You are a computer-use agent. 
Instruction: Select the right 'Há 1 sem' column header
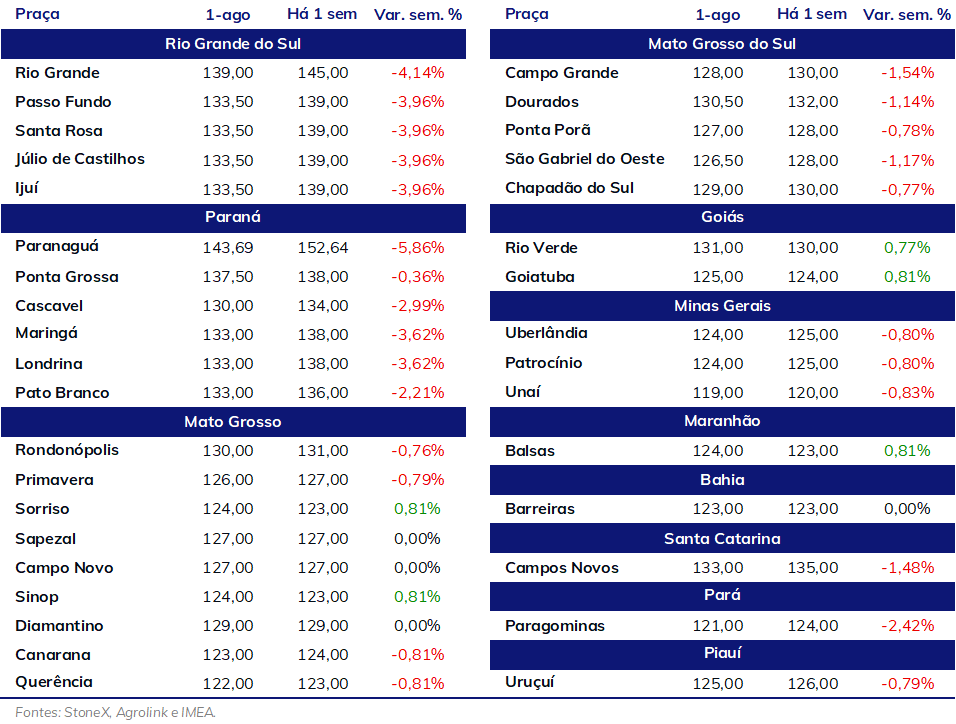(x=812, y=14)
